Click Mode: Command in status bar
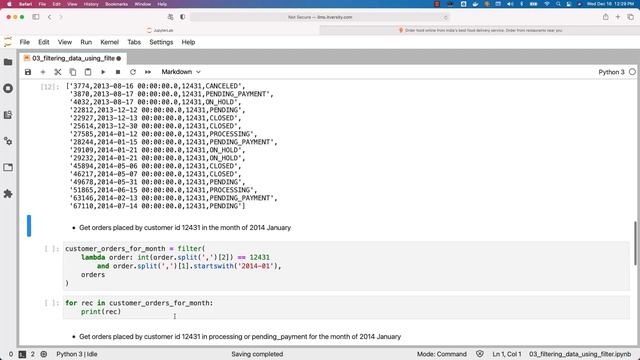This screenshot has width=640, height=360. pos(441,354)
